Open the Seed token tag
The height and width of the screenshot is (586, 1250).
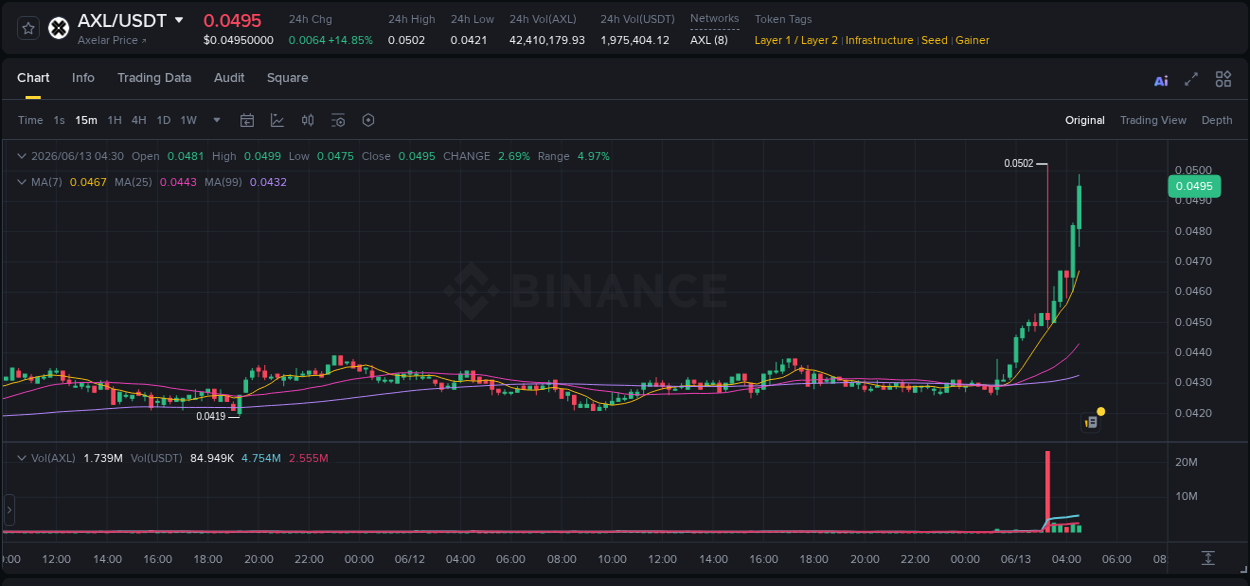[934, 40]
